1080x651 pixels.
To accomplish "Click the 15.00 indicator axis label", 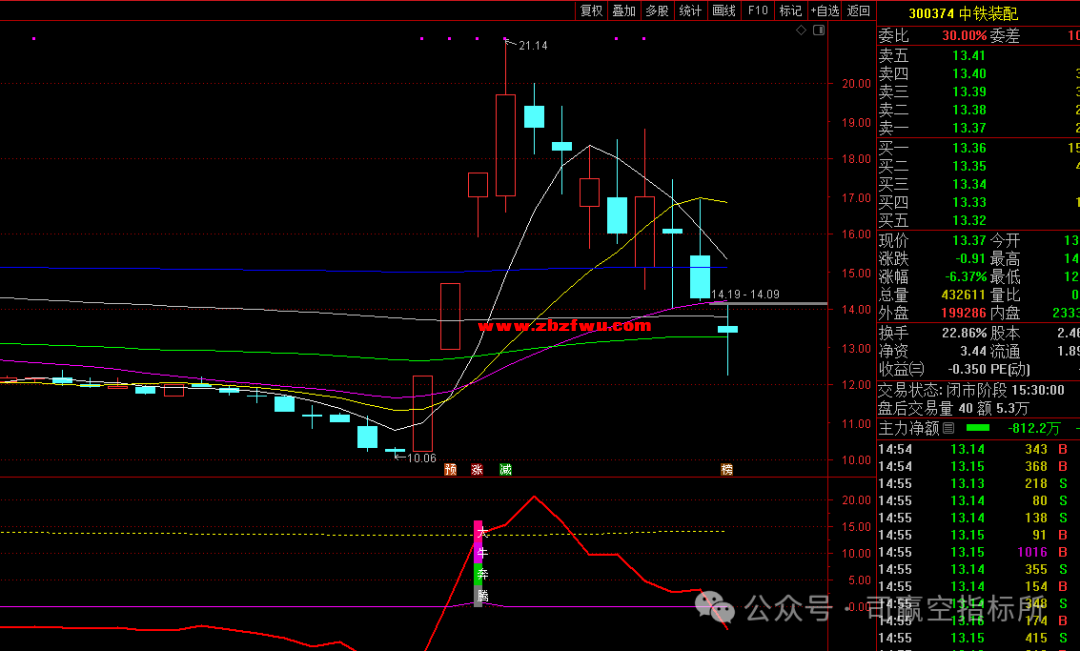I will click(x=857, y=526).
